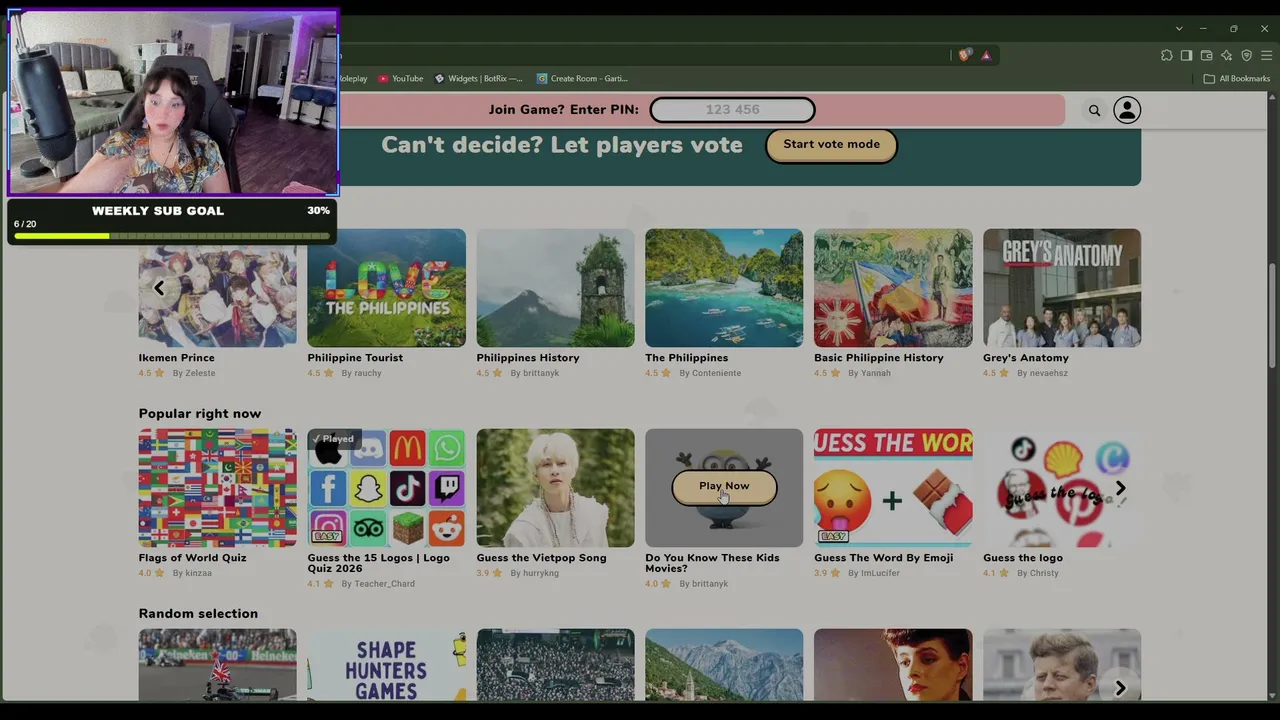Open the Ikemen Prince quiz thumbnail
The height and width of the screenshot is (720, 1280).
point(218,288)
